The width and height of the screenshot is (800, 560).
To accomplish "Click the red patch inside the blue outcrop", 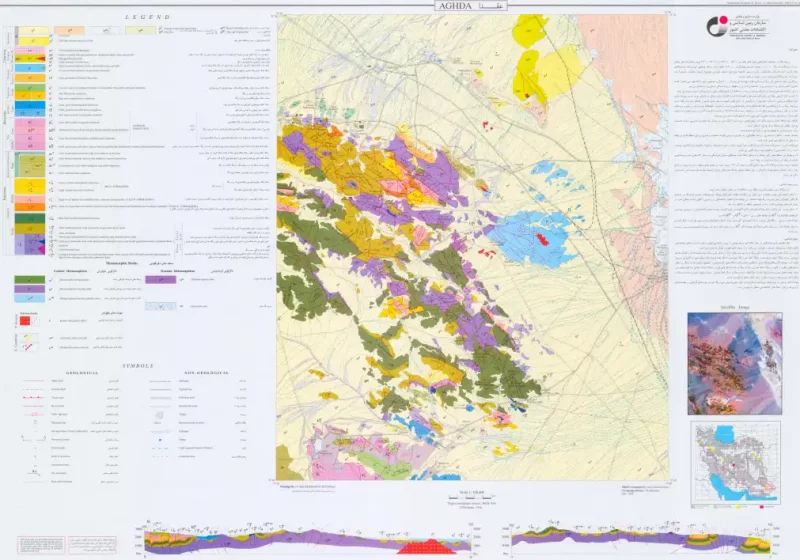I will tap(543, 239).
